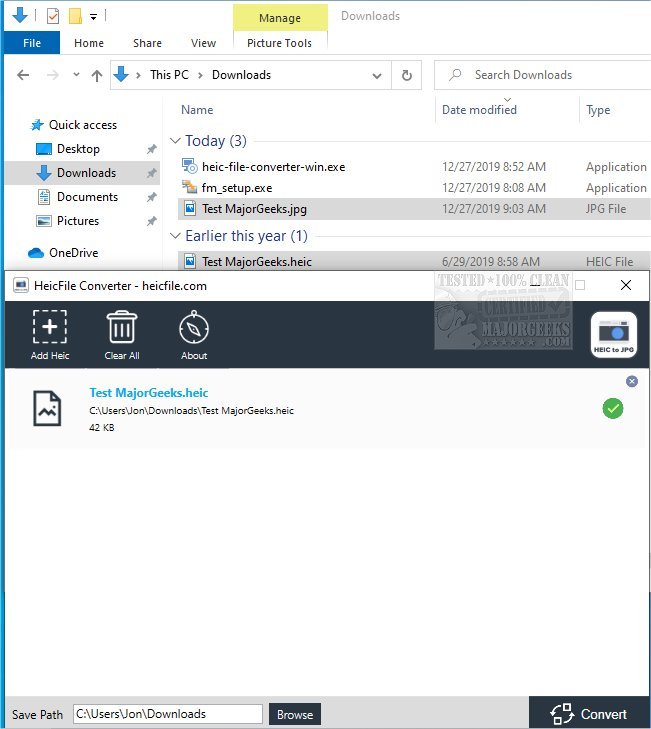Unpin Desktop using its pin icon

[152, 149]
